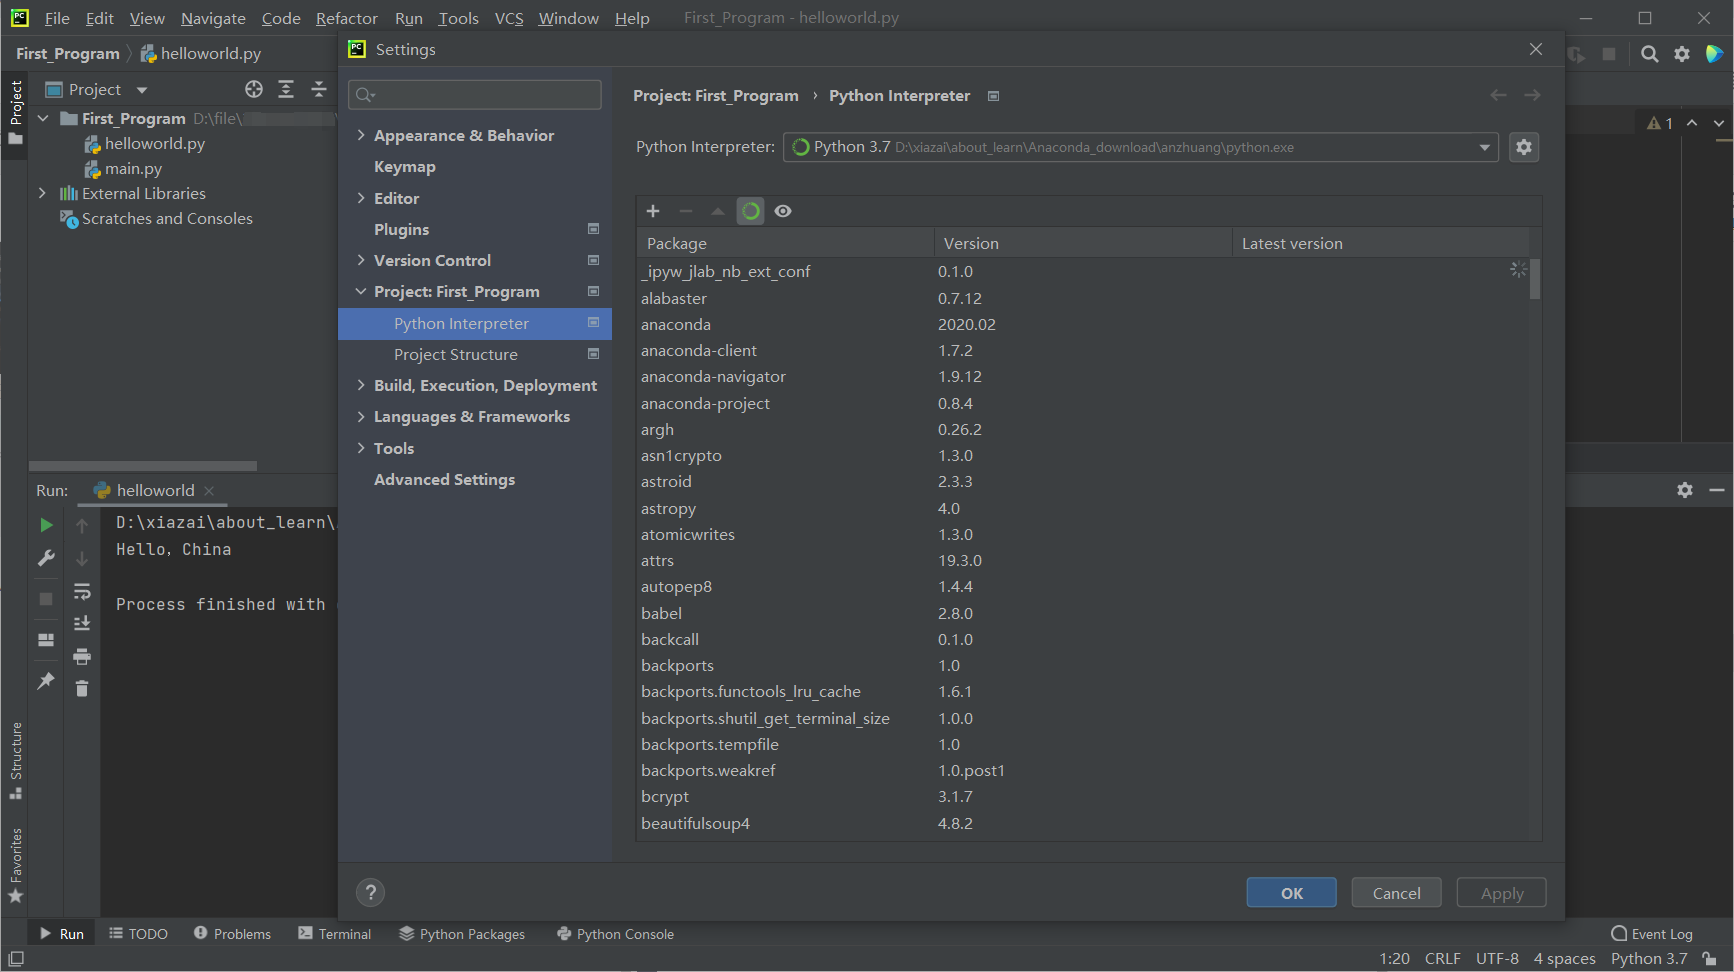Toggle the show early releases eye icon
Image resolution: width=1734 pixels, height=972 pixels.
tap(783, 211)
